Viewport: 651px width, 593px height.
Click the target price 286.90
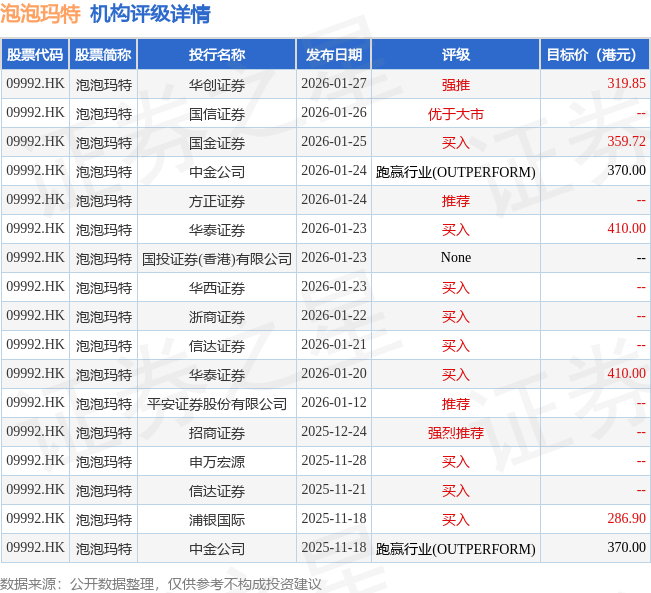coord(626,519)
